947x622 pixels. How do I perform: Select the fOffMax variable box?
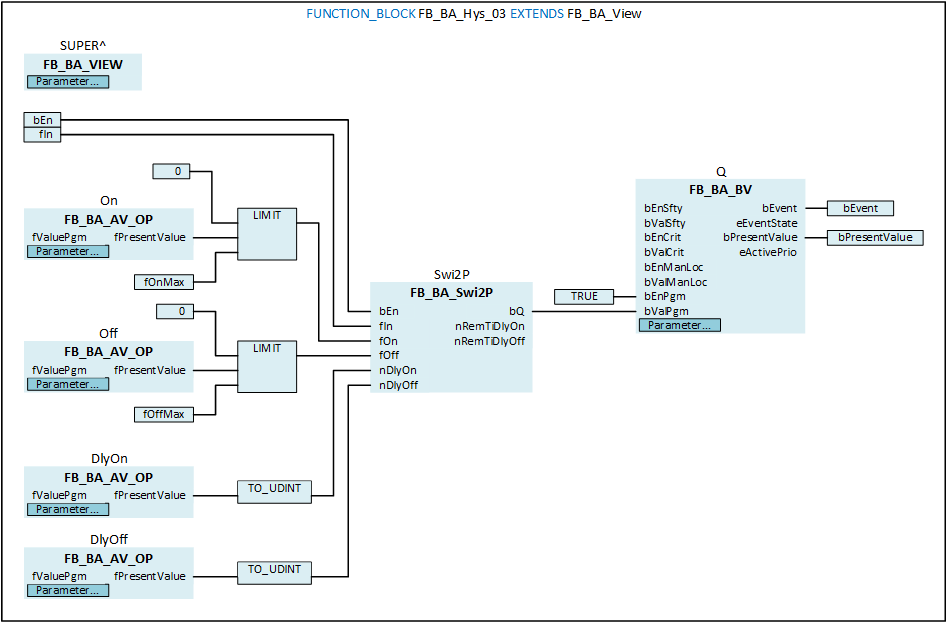pos(164,414)
